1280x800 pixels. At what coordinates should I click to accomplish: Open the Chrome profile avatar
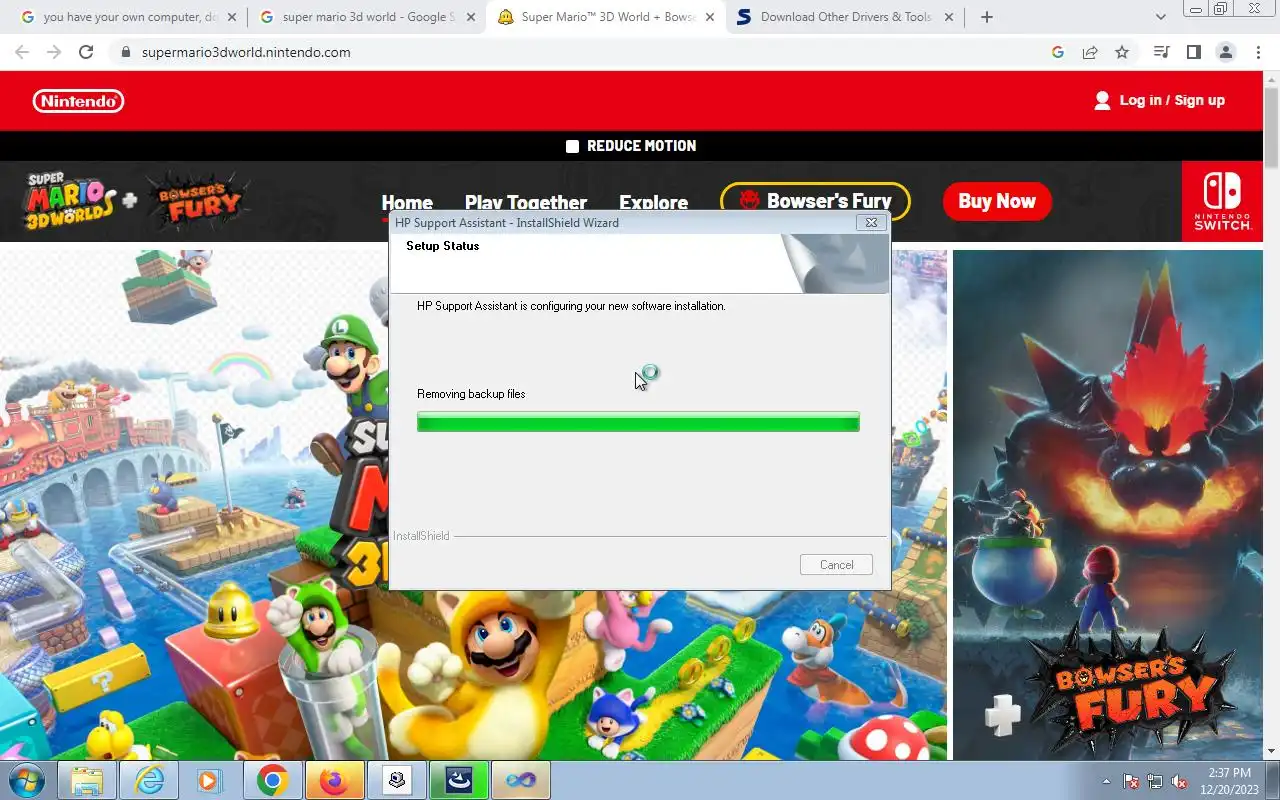[x=1225, y=52]
